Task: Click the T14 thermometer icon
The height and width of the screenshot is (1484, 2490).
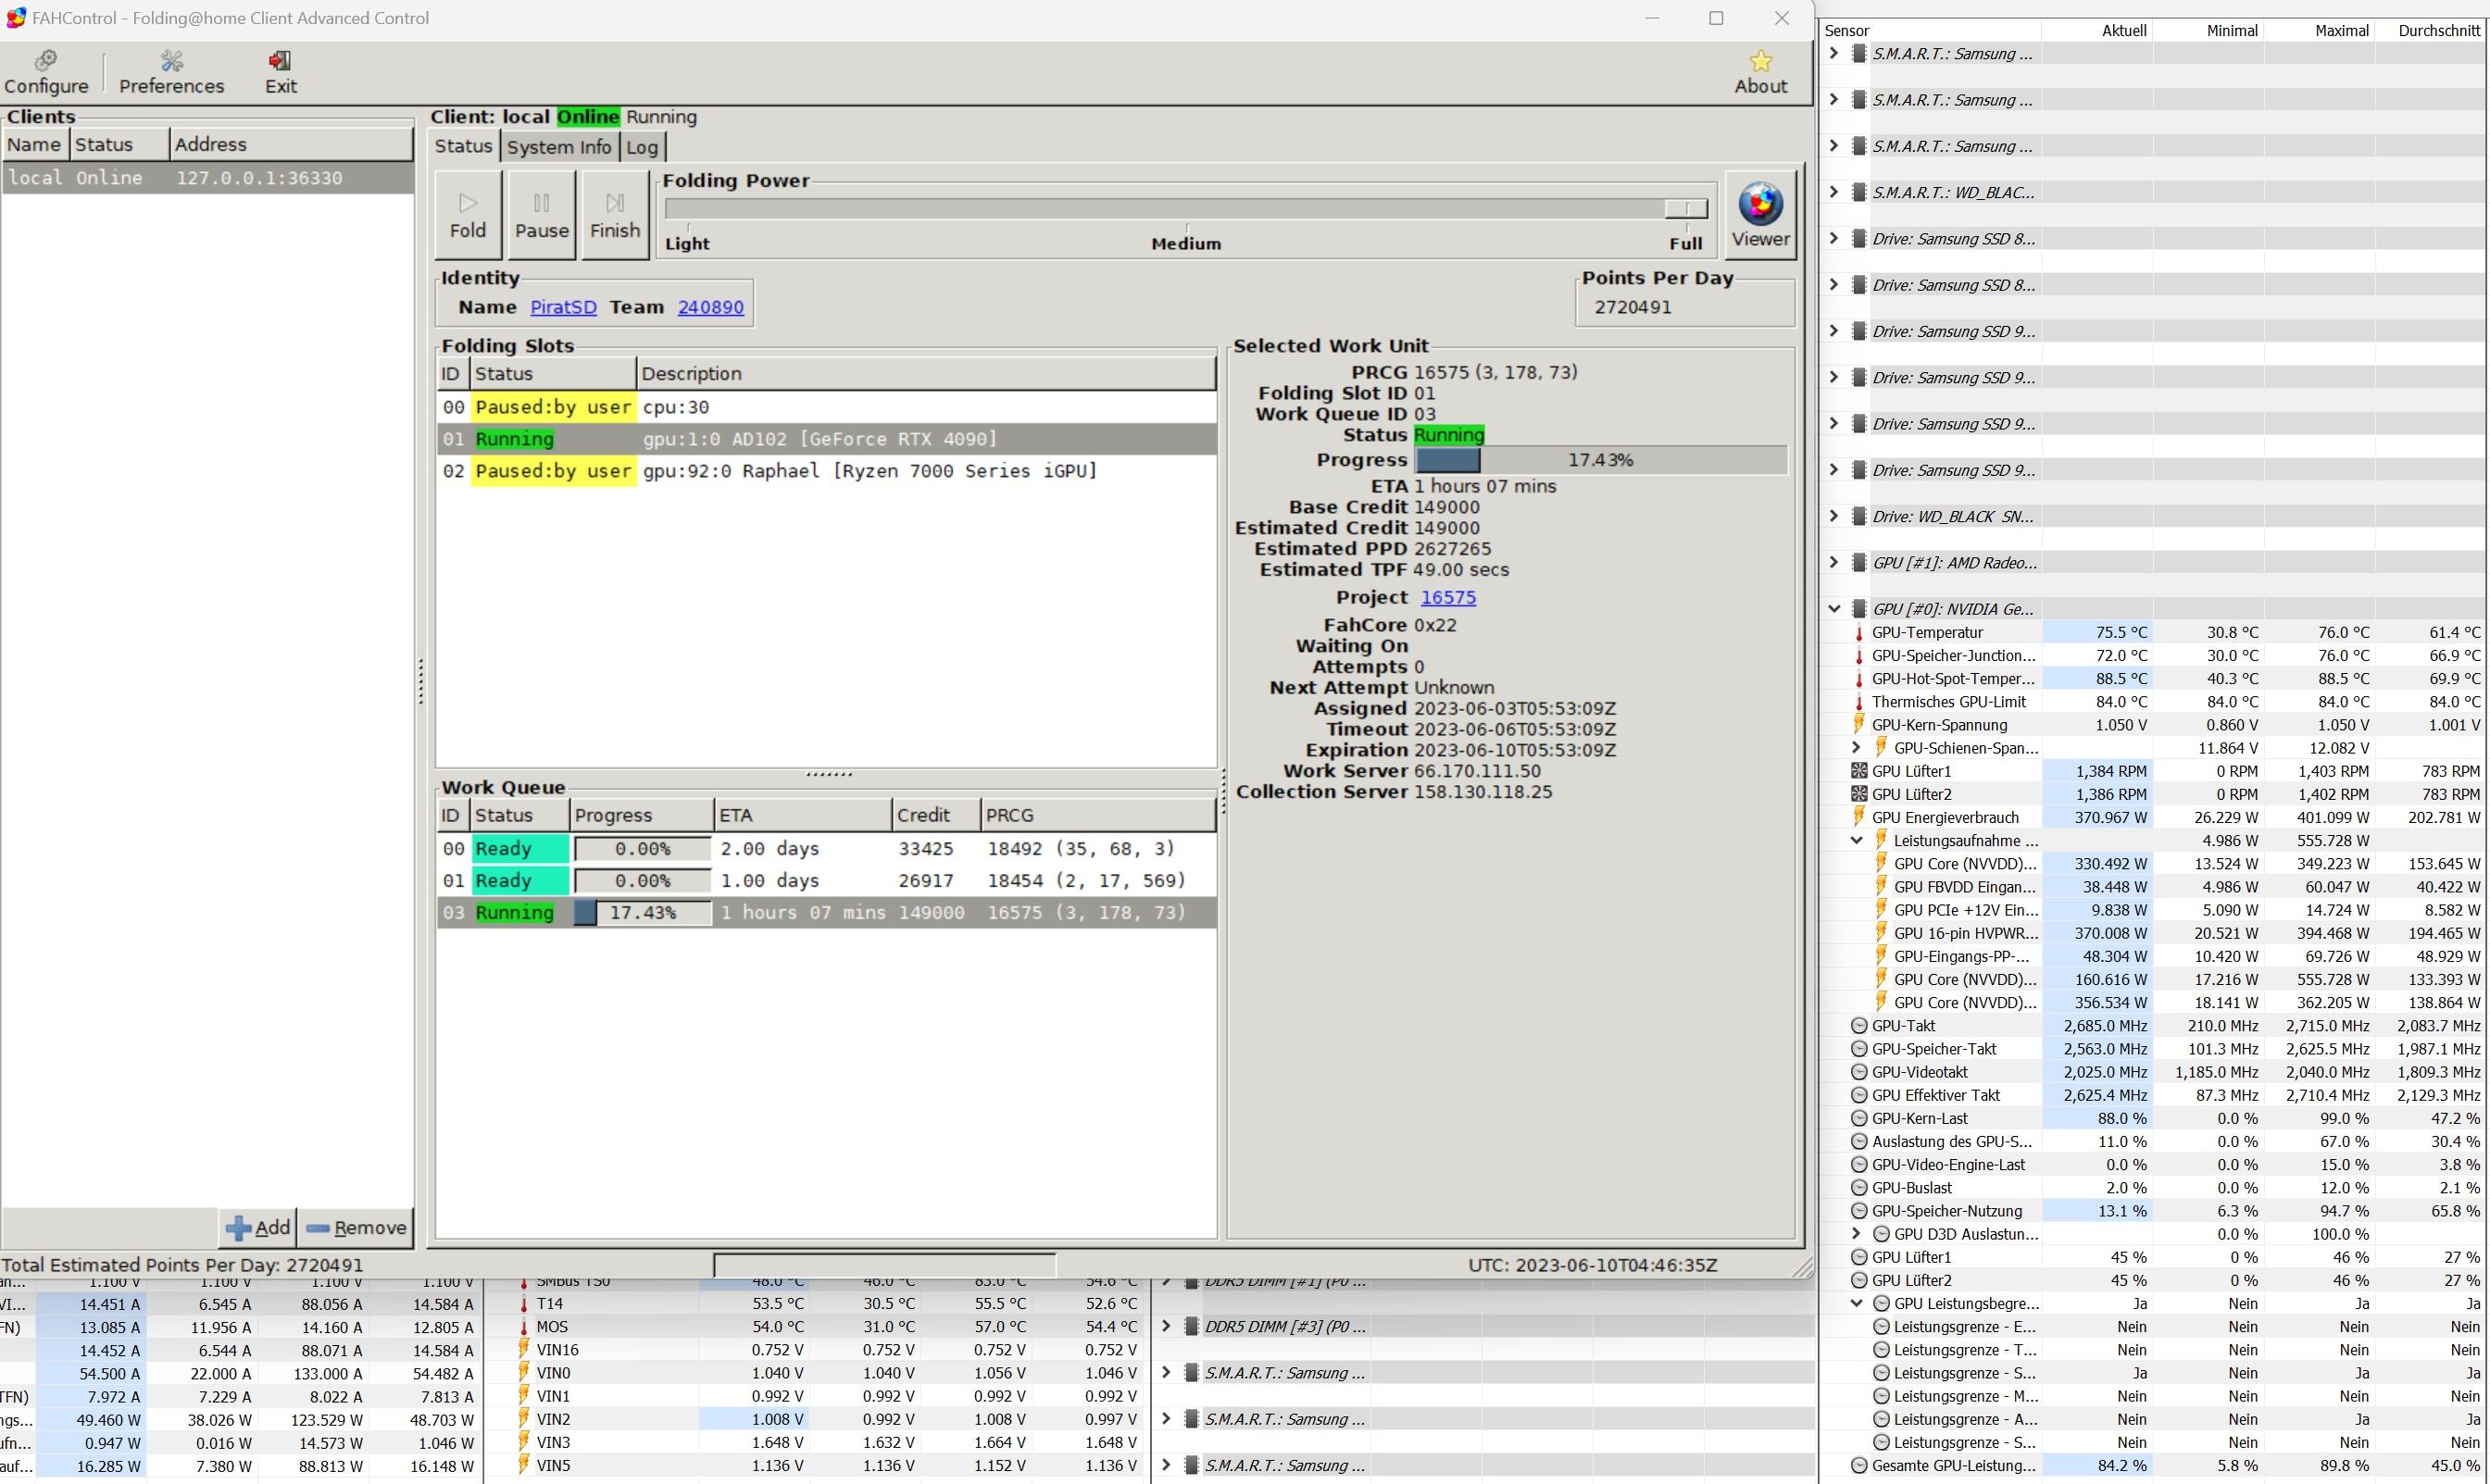Action: (x=523, y=1303)
